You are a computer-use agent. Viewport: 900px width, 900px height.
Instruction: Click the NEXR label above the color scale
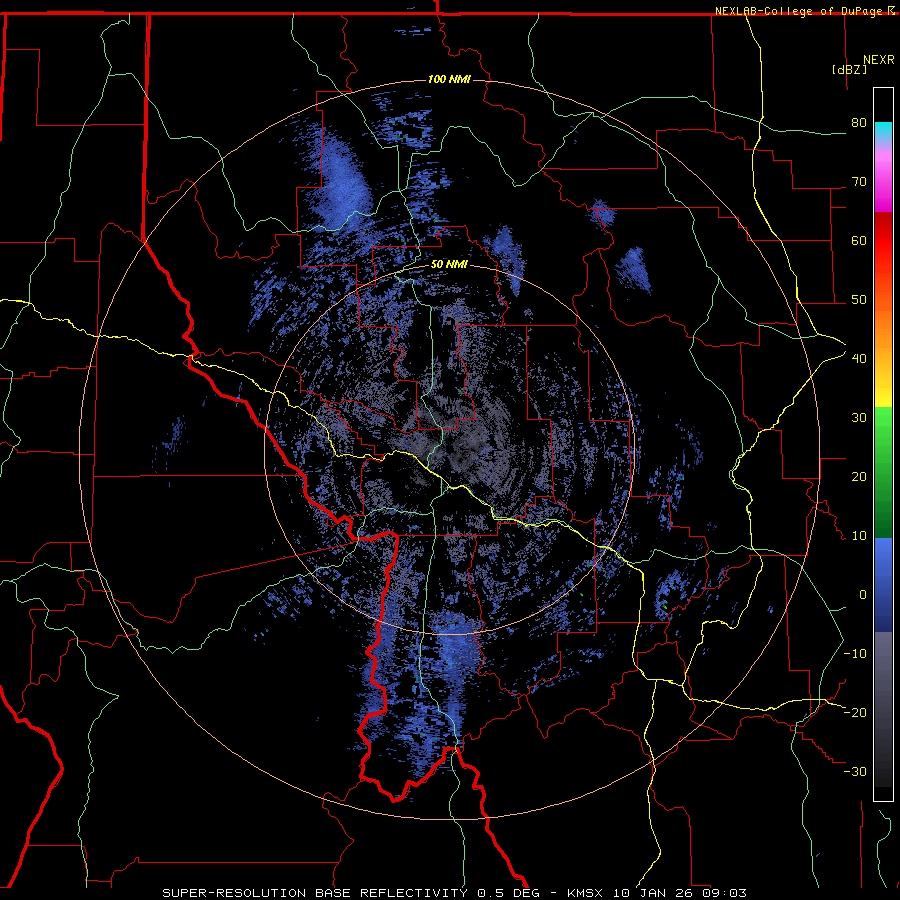[x=878, y=60]
